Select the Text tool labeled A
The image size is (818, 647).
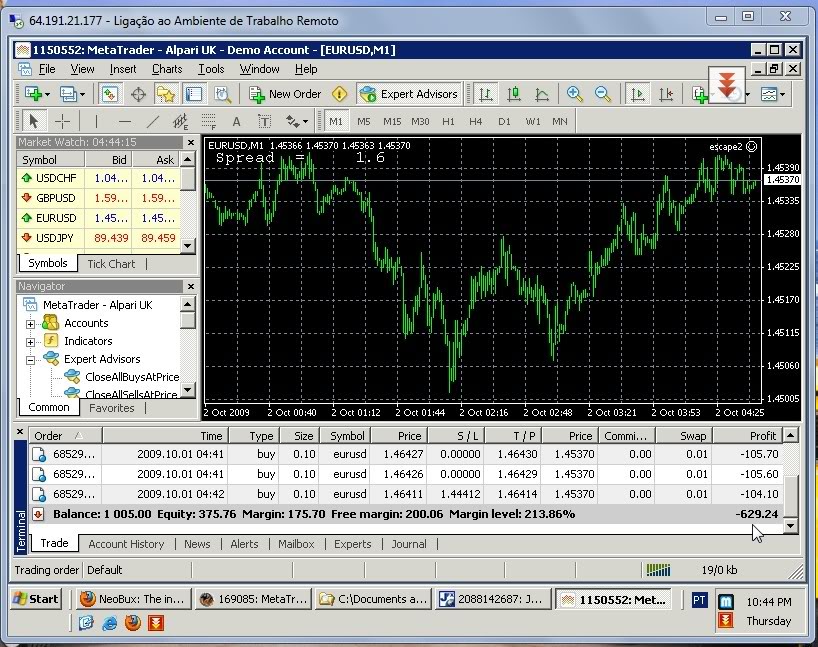pyautogui.click(x=236, y=122)
